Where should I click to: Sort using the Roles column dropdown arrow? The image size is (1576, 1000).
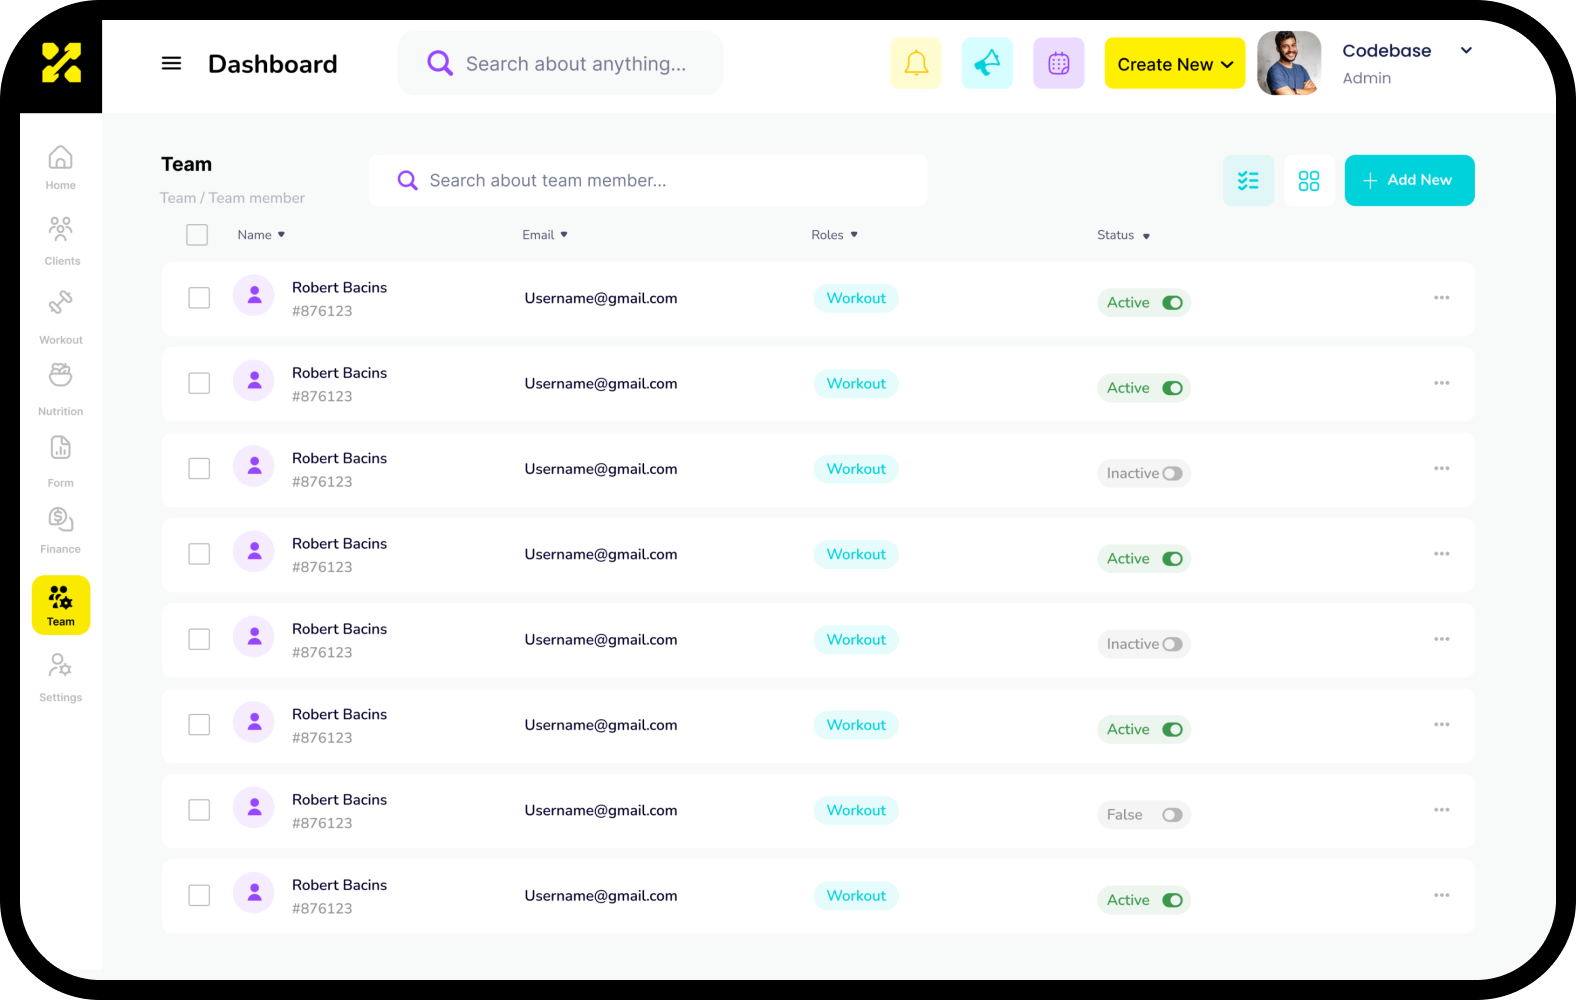pyautogui.click(x=854, y=235)
